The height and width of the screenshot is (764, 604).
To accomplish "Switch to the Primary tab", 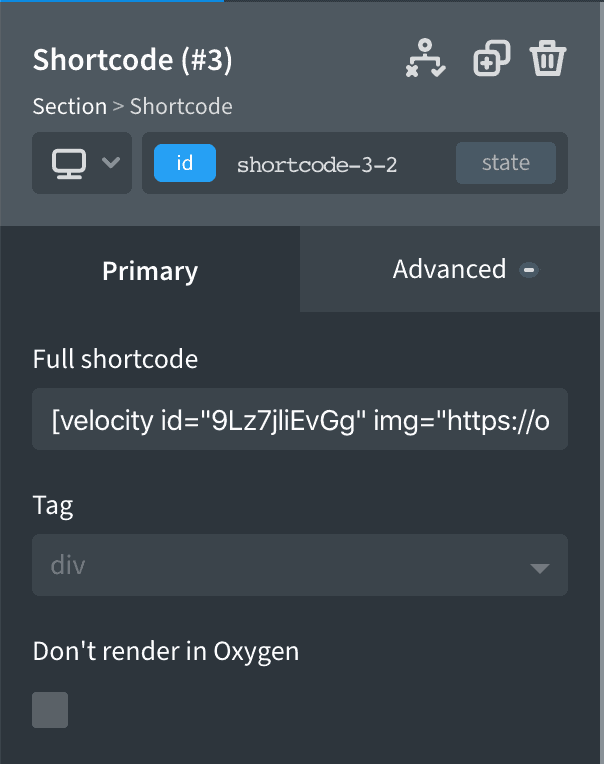I will 150,270.
